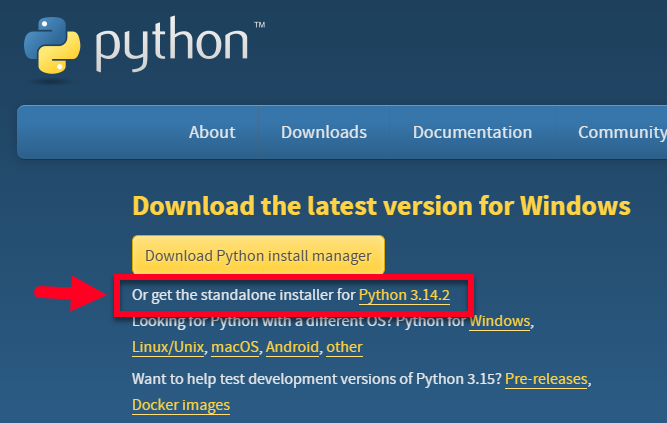Viewport: 667px width, 423px height.
Task: Choose the Linux/Unix downloads link
Action: coord(167,347)
